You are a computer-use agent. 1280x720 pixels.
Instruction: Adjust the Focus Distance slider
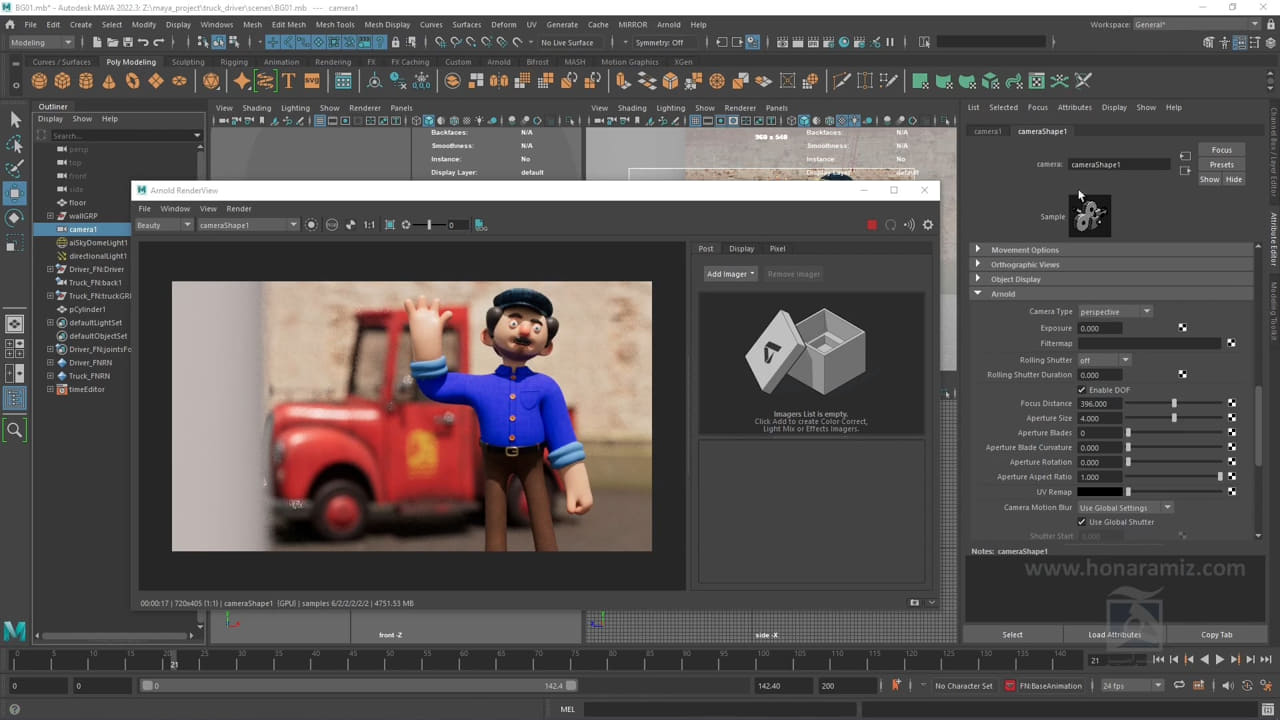point(1174,404)
